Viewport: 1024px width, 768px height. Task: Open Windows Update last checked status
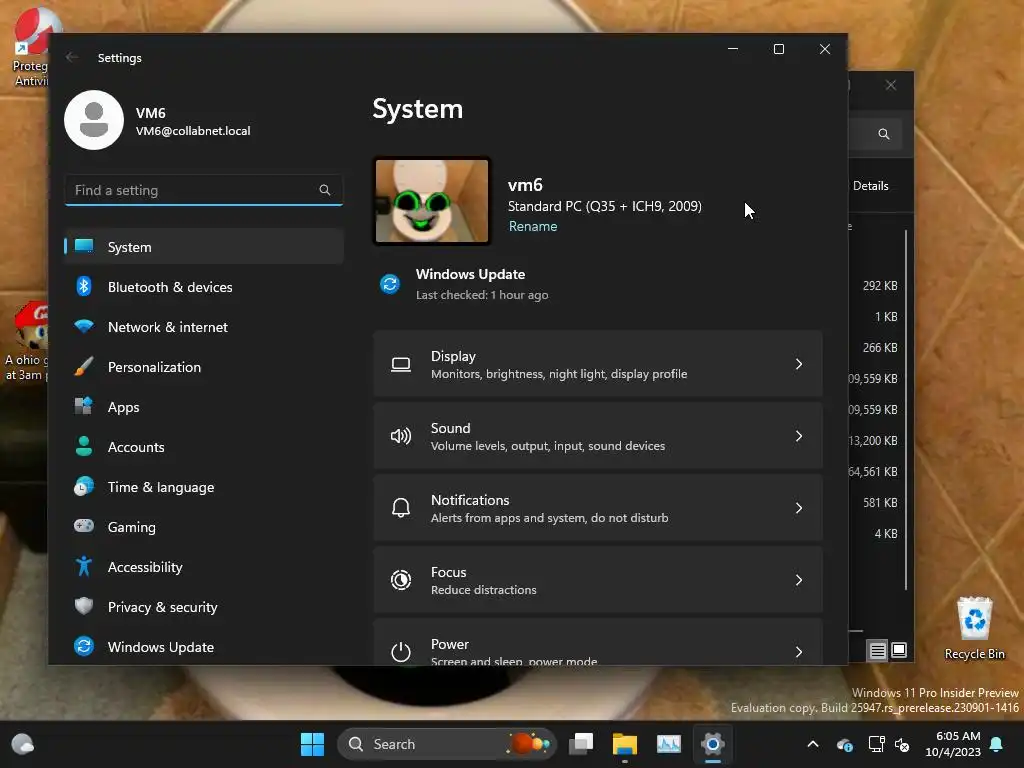(x=482, y=295)
